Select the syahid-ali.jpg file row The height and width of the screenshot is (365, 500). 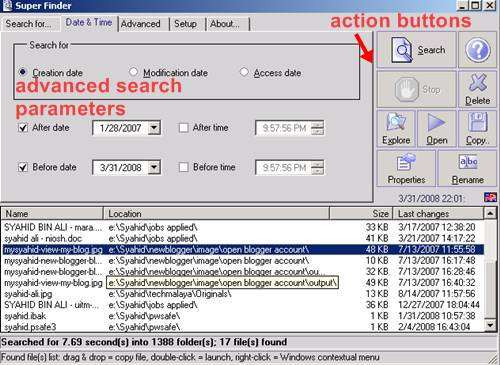[243, 294]
